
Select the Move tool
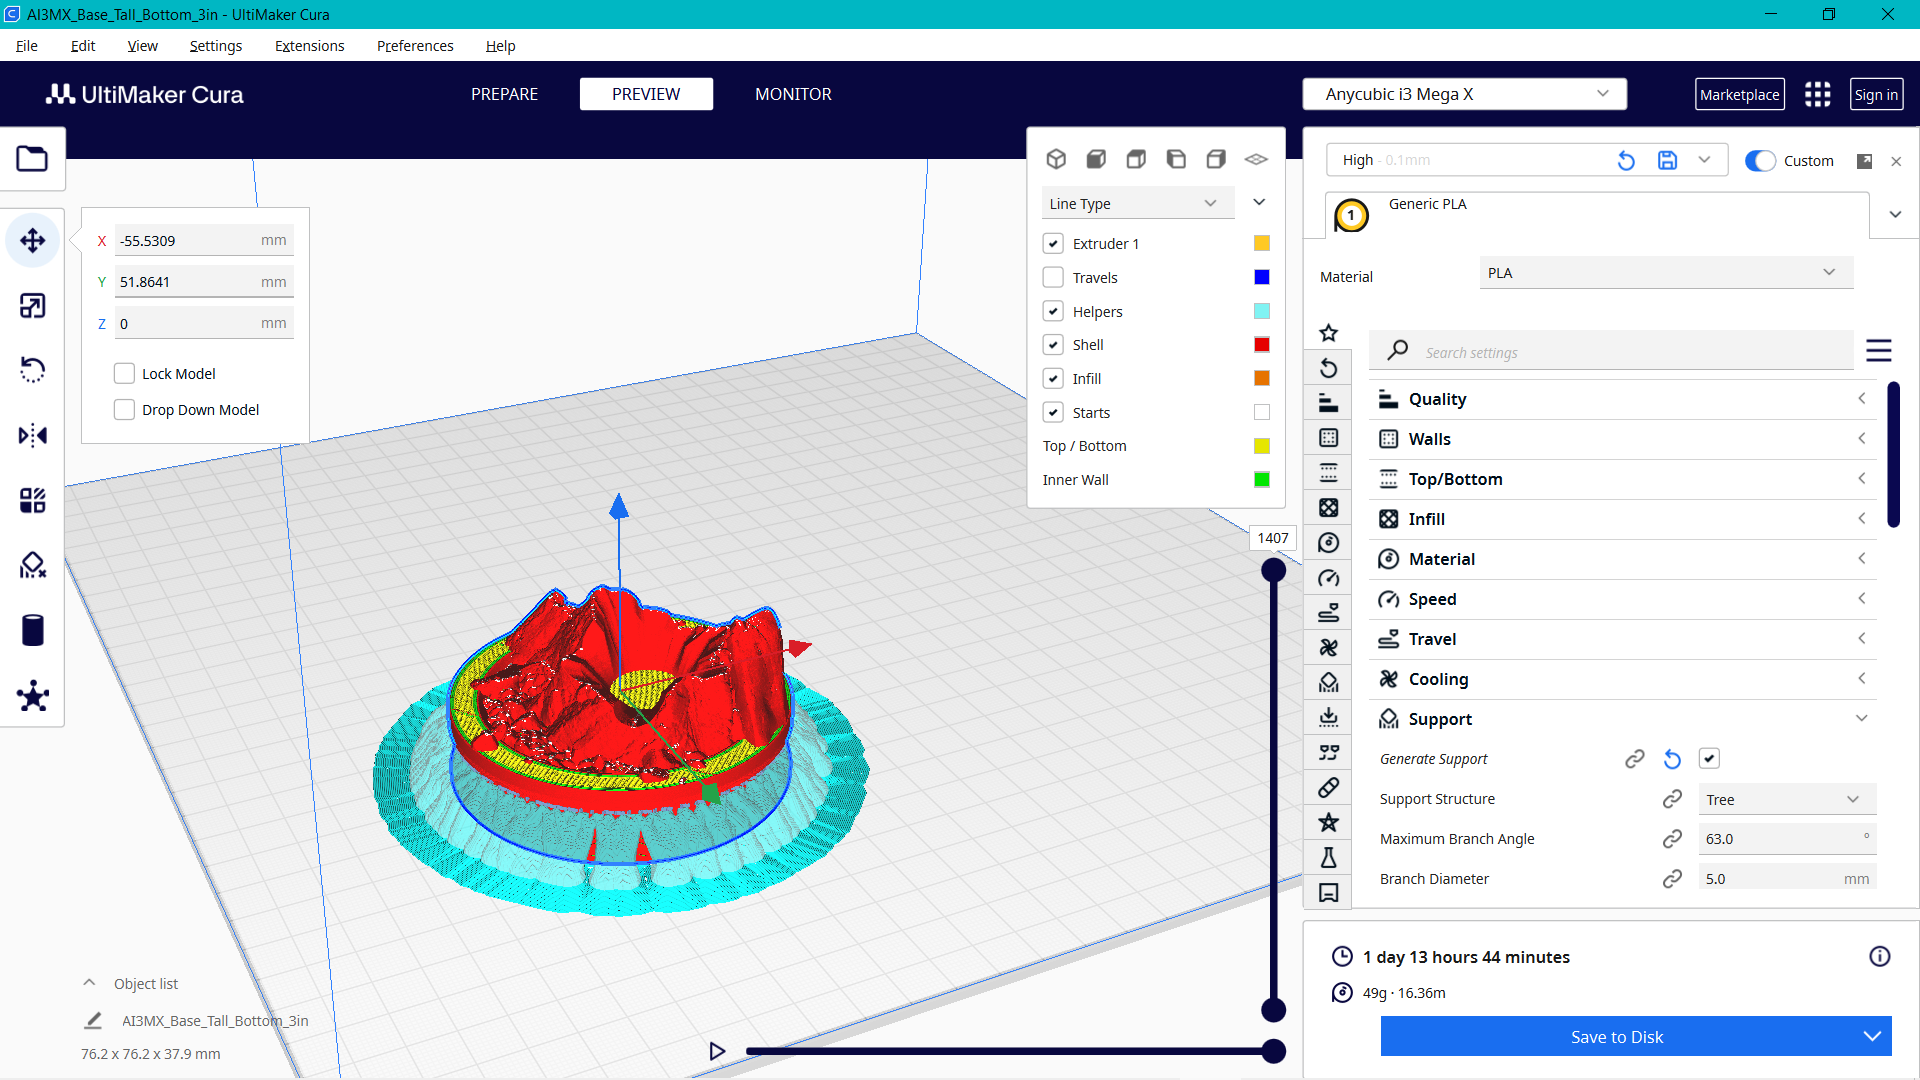pos(33,240)
